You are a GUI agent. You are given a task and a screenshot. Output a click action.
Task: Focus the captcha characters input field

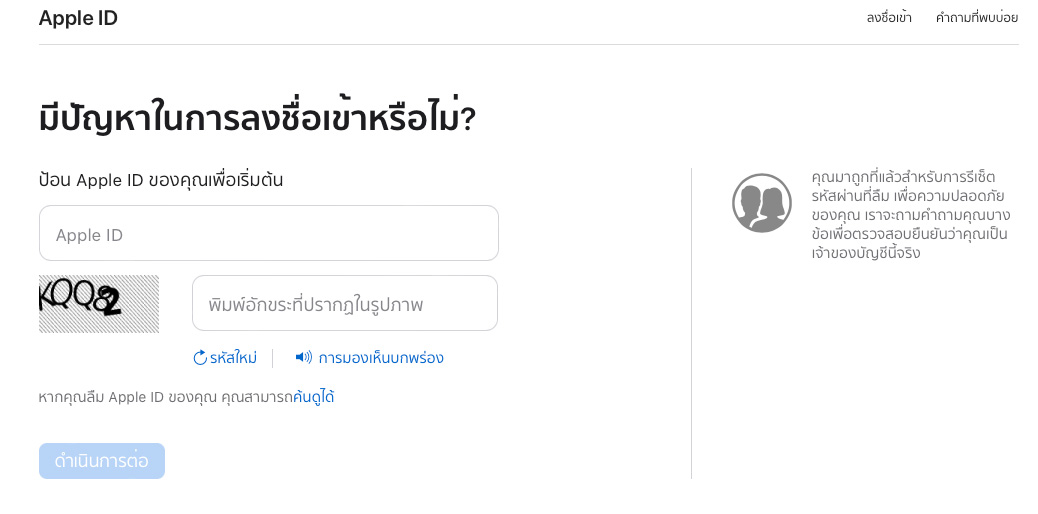pyautogui.click(x=344, y=304)
